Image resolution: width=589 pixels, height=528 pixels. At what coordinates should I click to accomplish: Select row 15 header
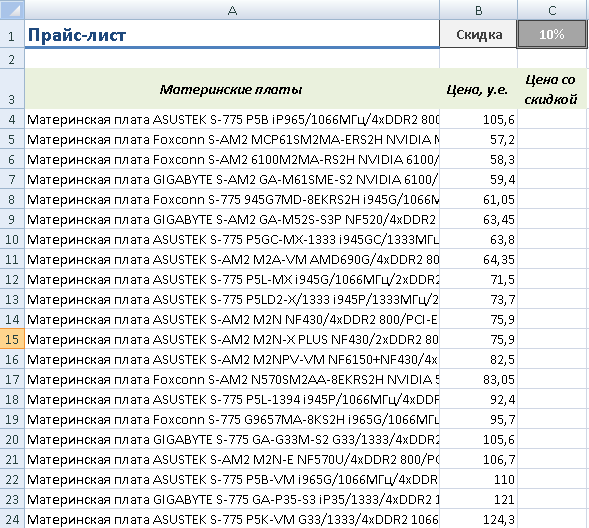tap(12, 339)
